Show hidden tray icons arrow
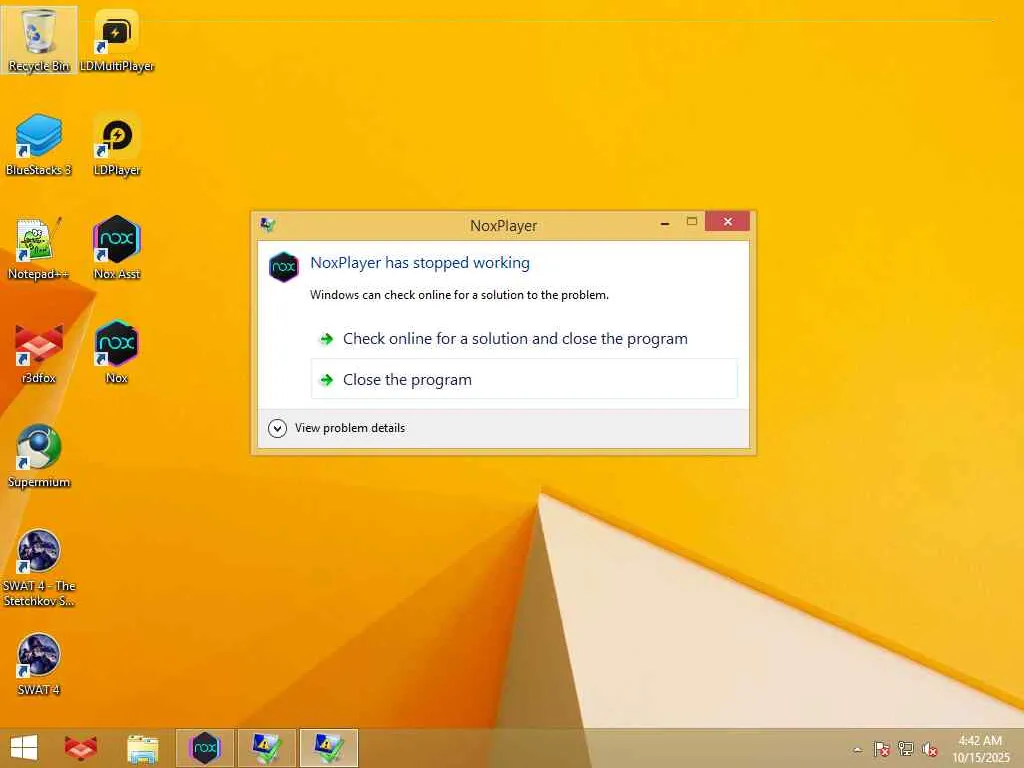 coord(857,749)
